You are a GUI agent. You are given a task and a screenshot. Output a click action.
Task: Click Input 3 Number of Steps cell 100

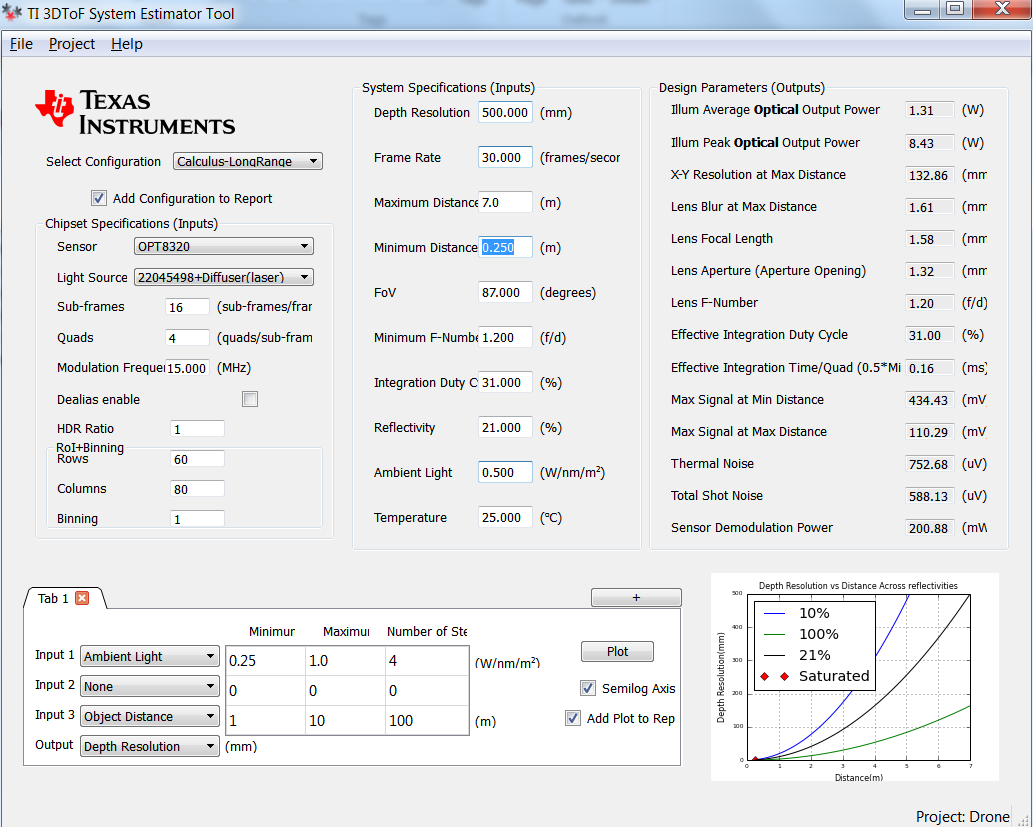click(x=427, y=720)
